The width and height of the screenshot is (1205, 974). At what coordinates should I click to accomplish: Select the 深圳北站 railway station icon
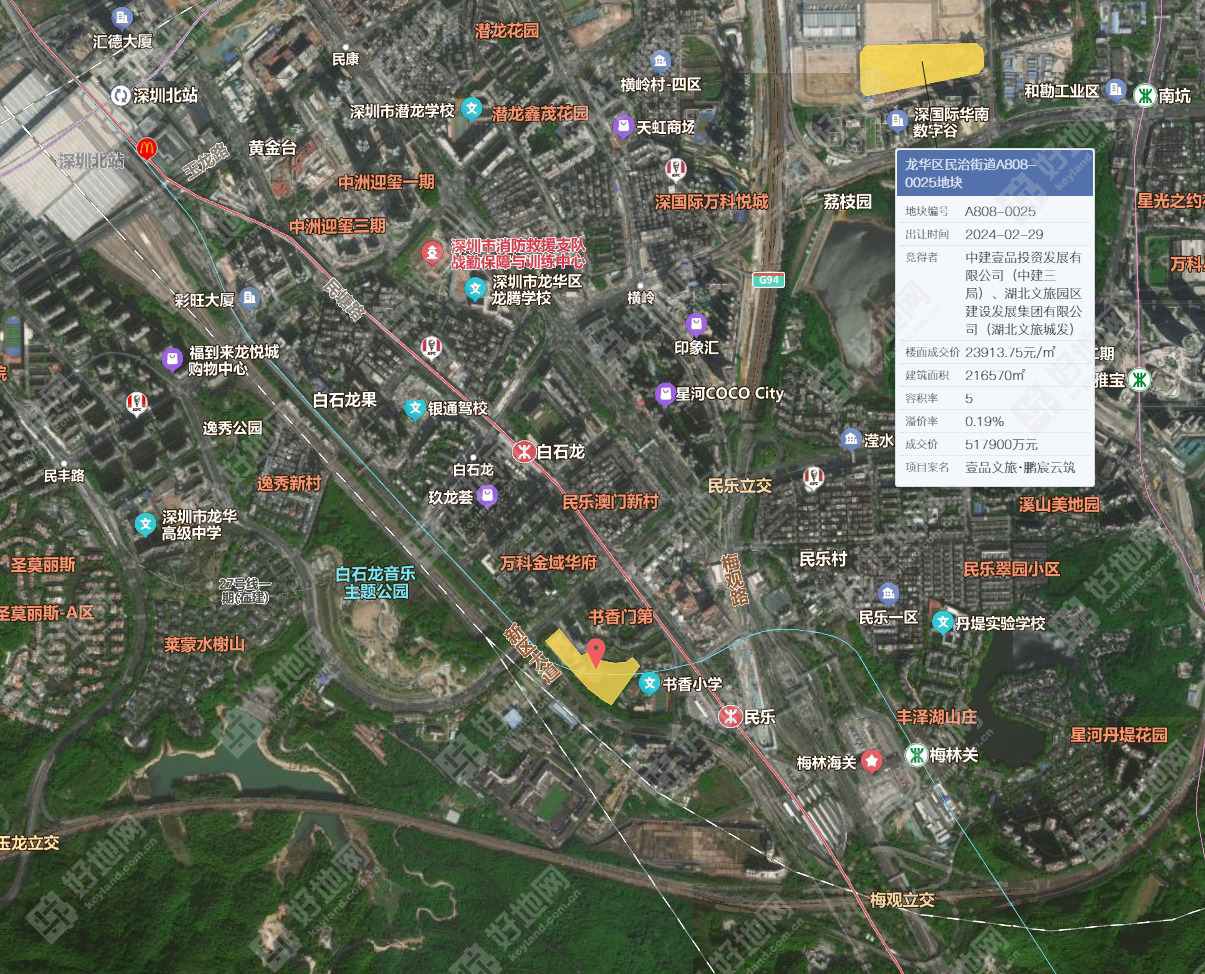coord(121,95)
